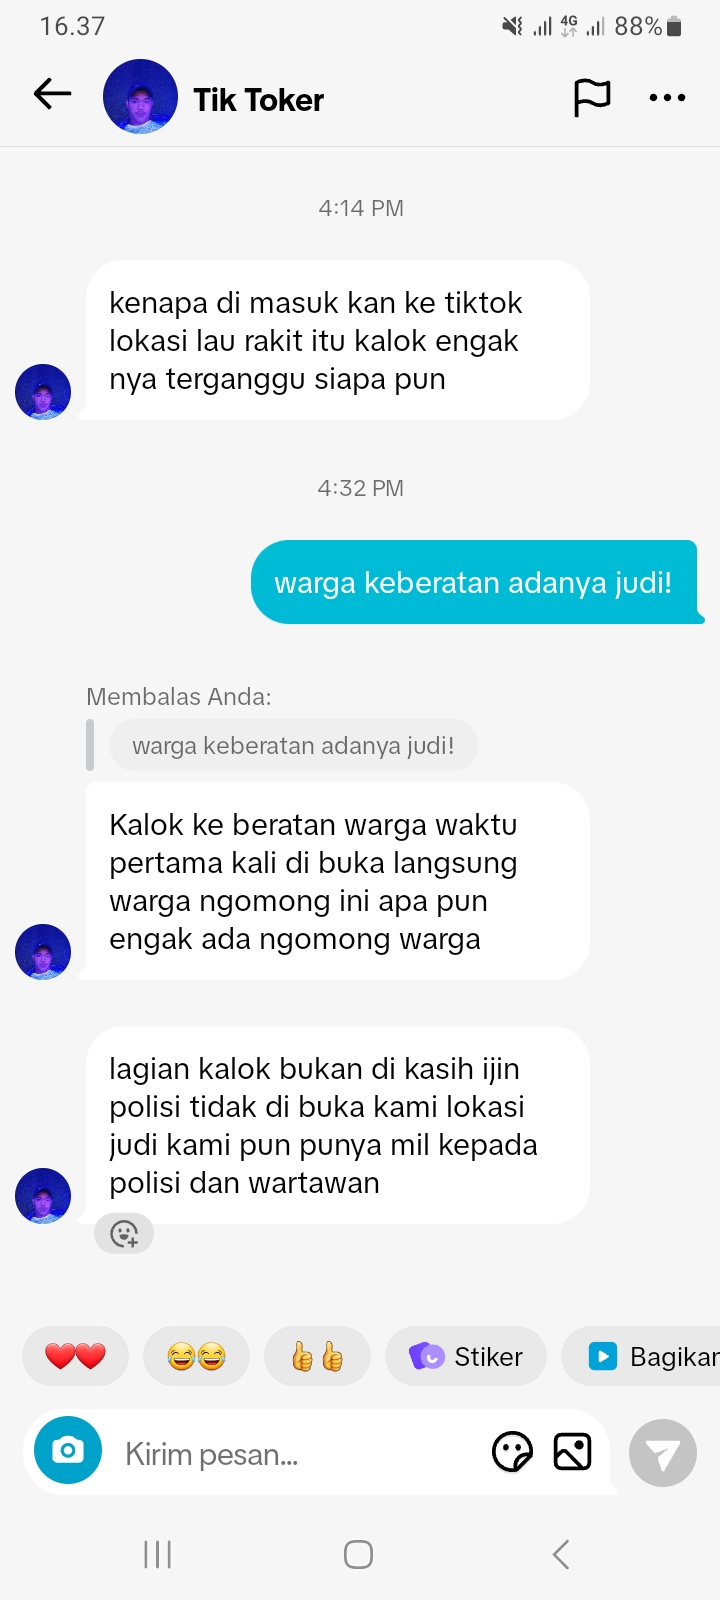Open the report flag icon
This screenshot has height=1600, width=720.
point(592,97)
